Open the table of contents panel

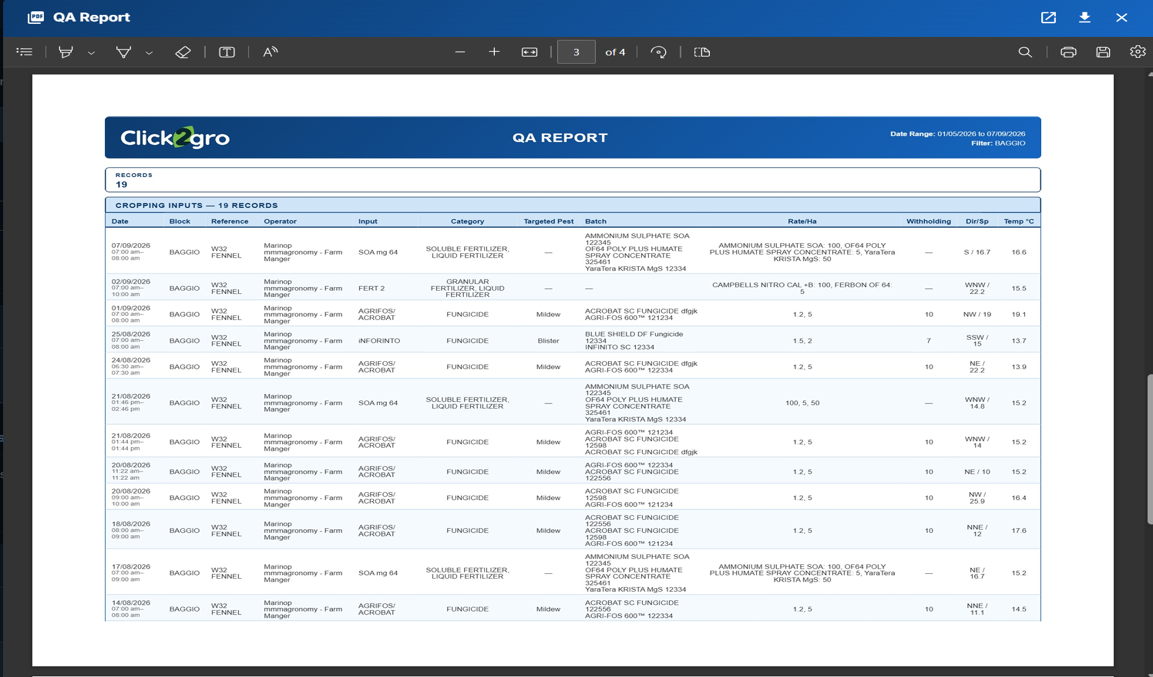click(24, 52)
